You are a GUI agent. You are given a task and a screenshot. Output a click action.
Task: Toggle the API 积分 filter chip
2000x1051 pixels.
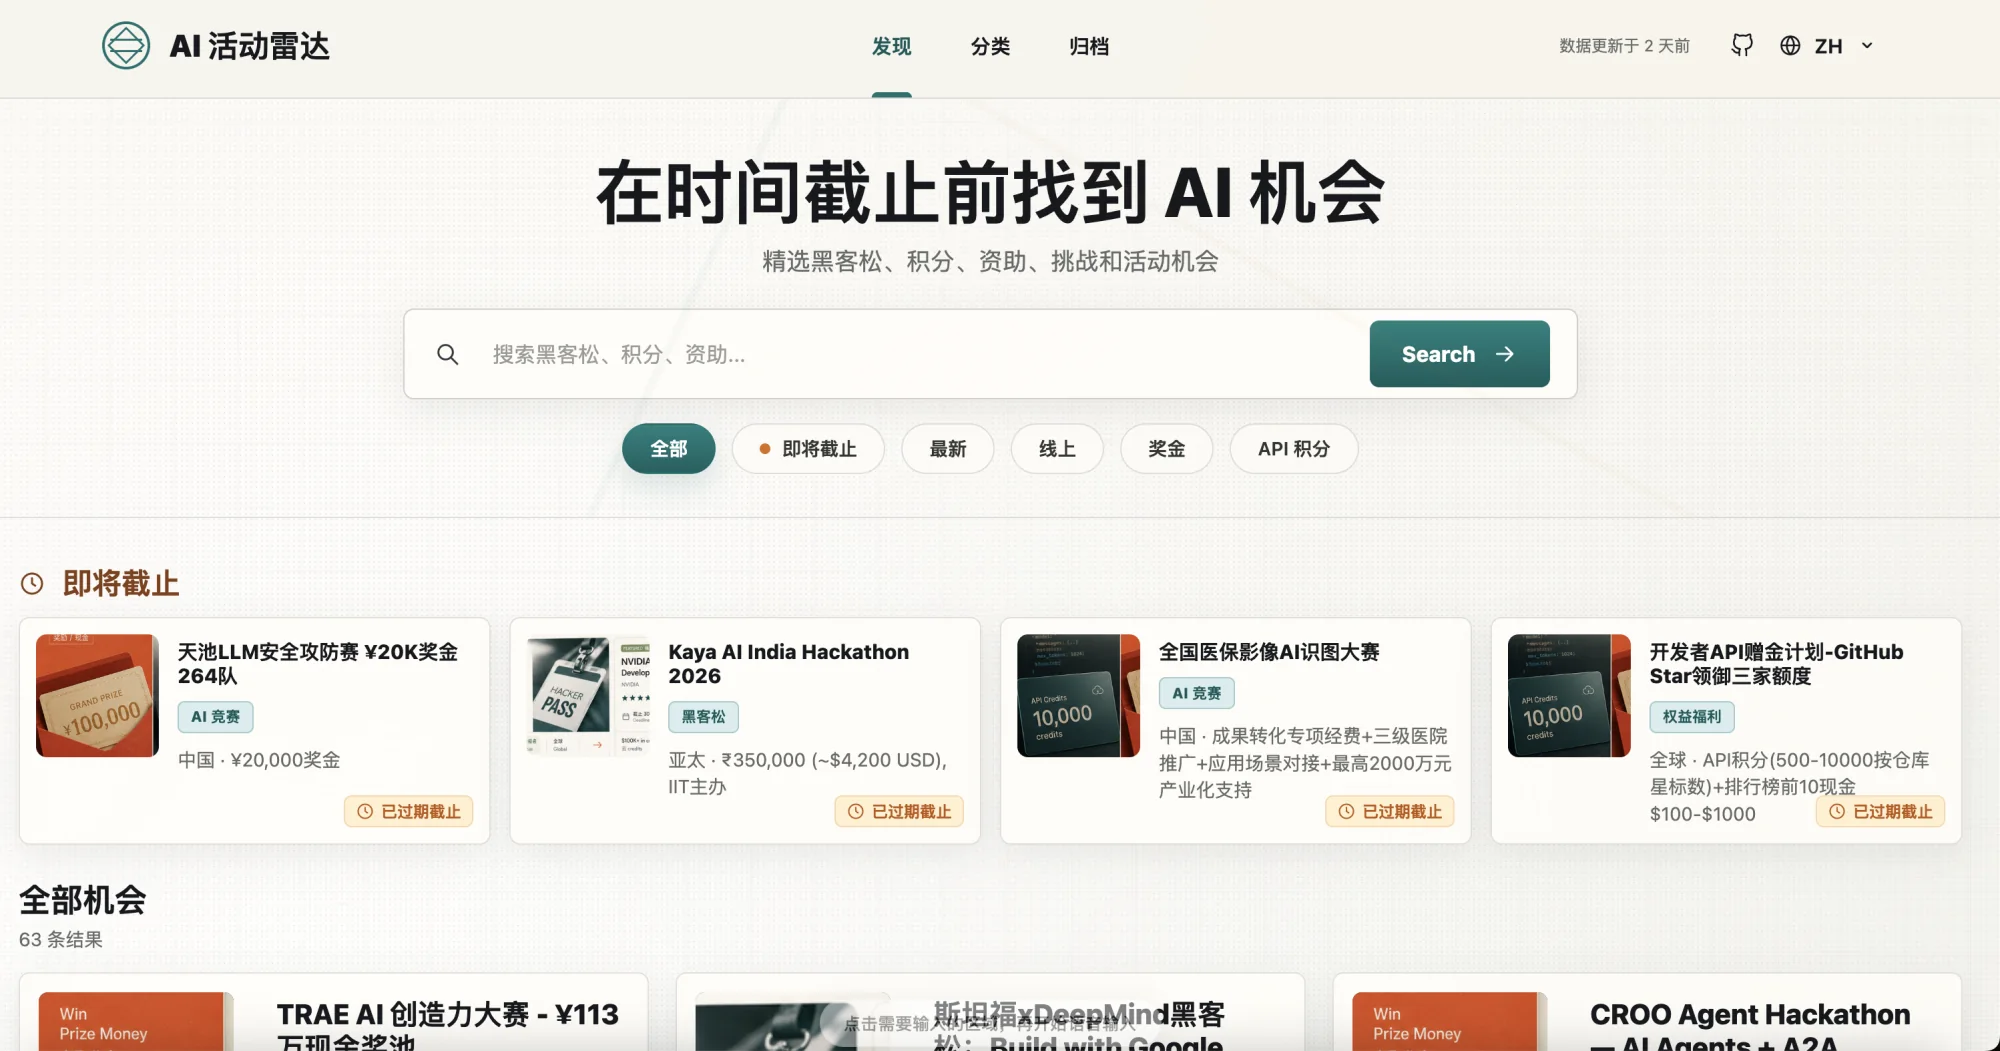click(x=1294, y=449)
